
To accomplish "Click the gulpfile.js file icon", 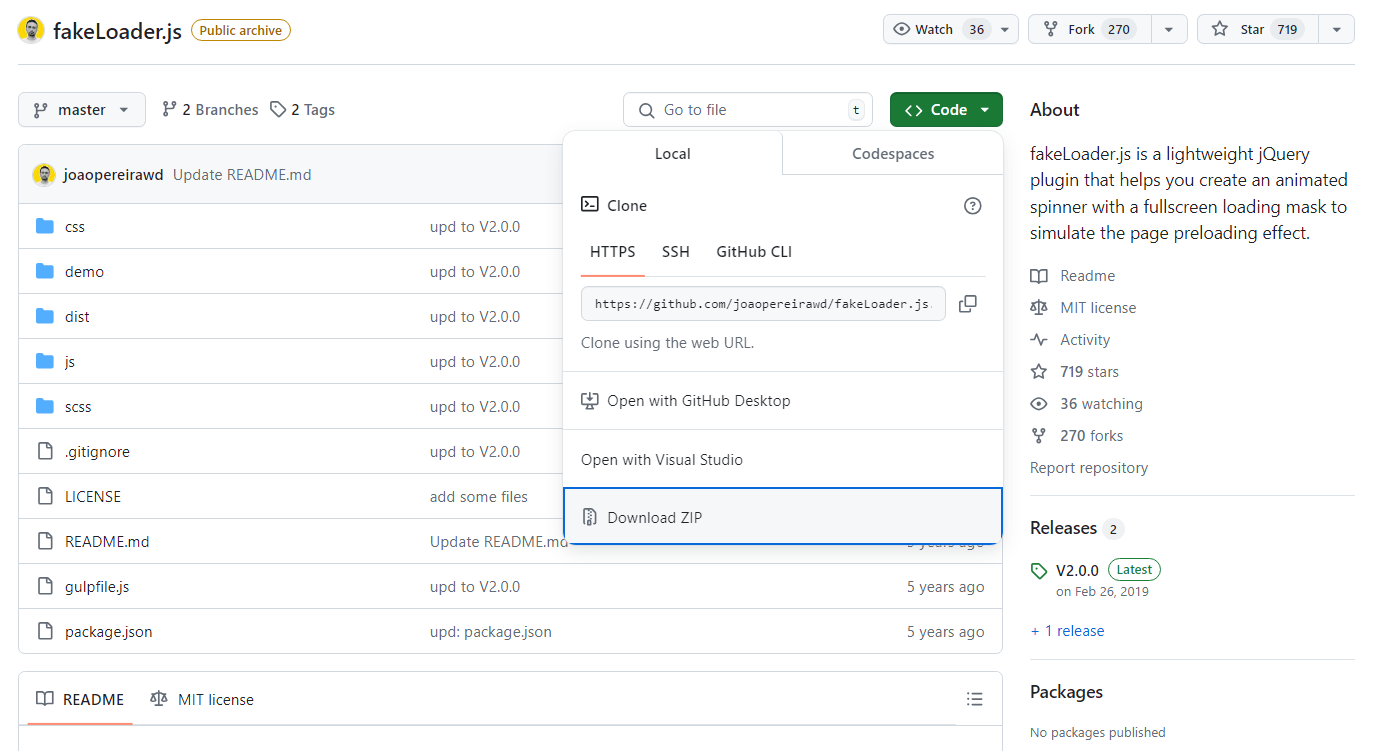I will (x=44, y=586).
